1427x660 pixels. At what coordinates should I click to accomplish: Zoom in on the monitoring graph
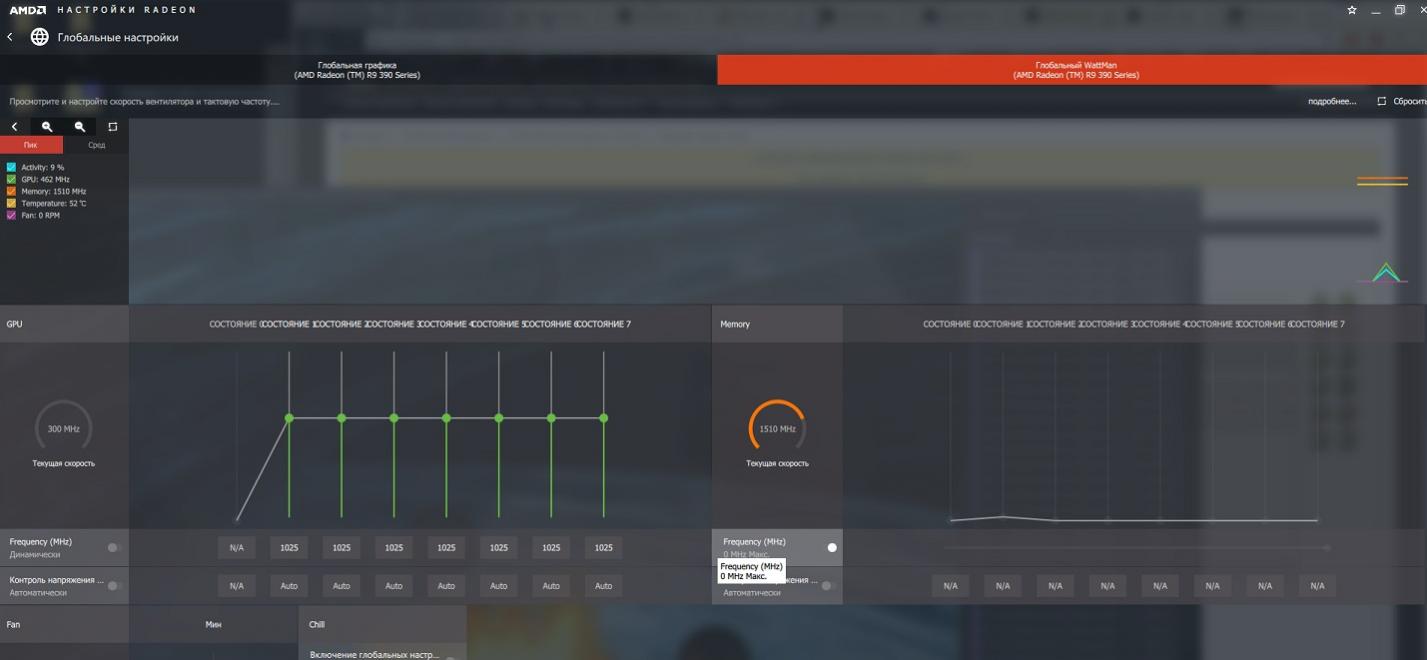[47, 127]
